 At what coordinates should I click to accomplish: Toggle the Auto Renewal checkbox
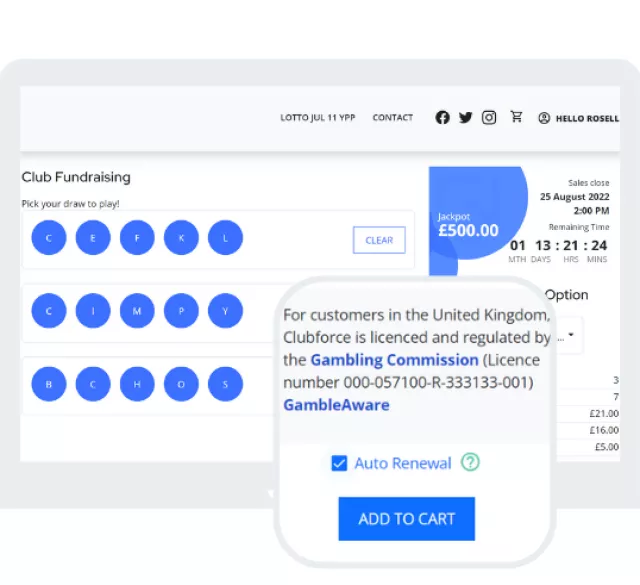click(339, 463)
